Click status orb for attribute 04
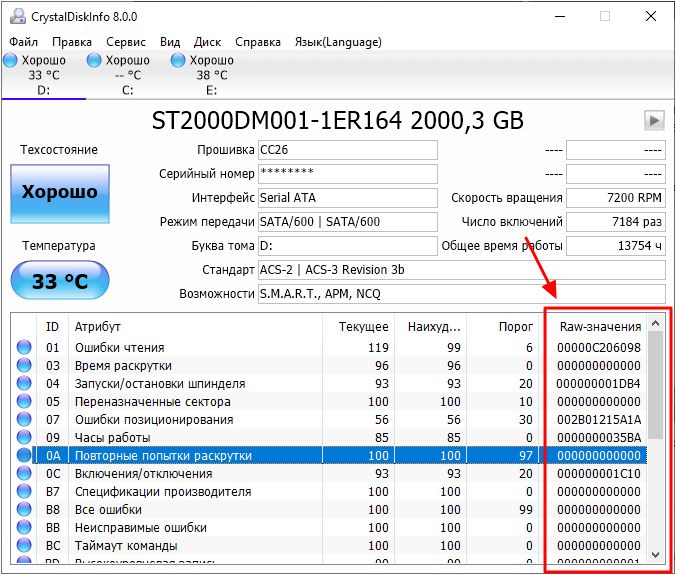Image resolution: width=676 pixels, height=575 pixels. (24, 384)
